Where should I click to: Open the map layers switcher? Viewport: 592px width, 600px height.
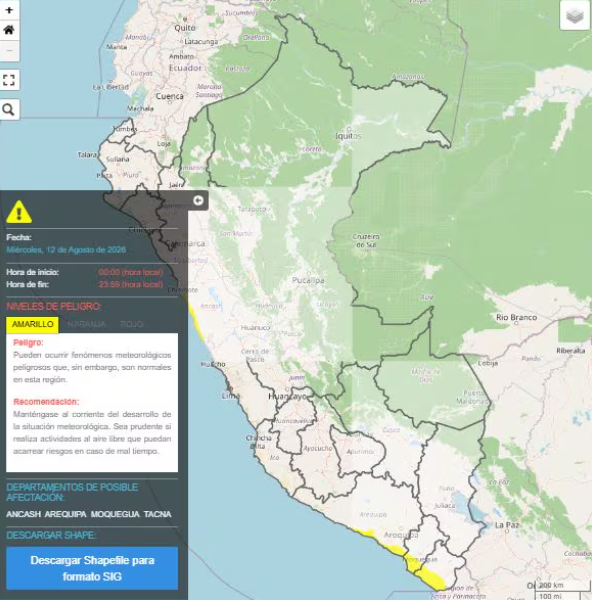pos(575,16)
